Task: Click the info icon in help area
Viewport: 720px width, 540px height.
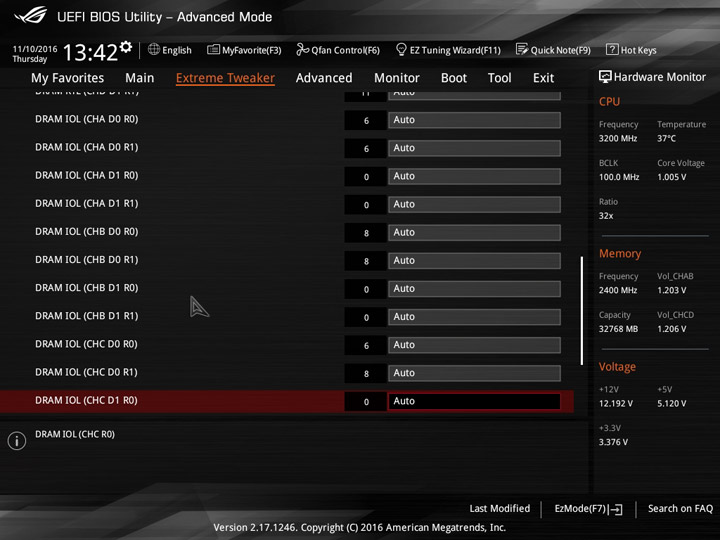Action: 17,441
